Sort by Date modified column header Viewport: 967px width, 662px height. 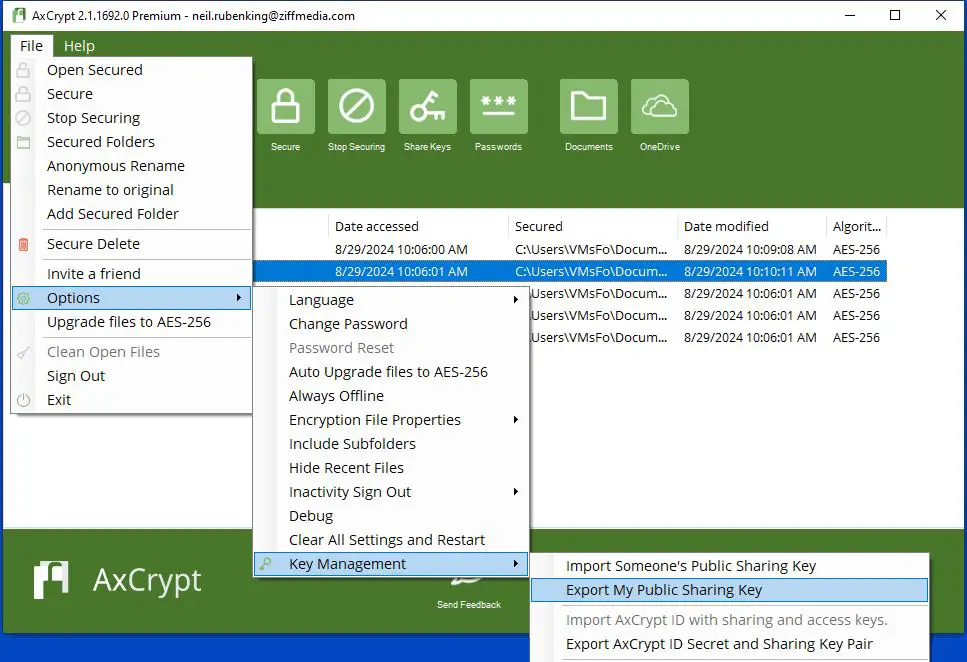[752, 226]
